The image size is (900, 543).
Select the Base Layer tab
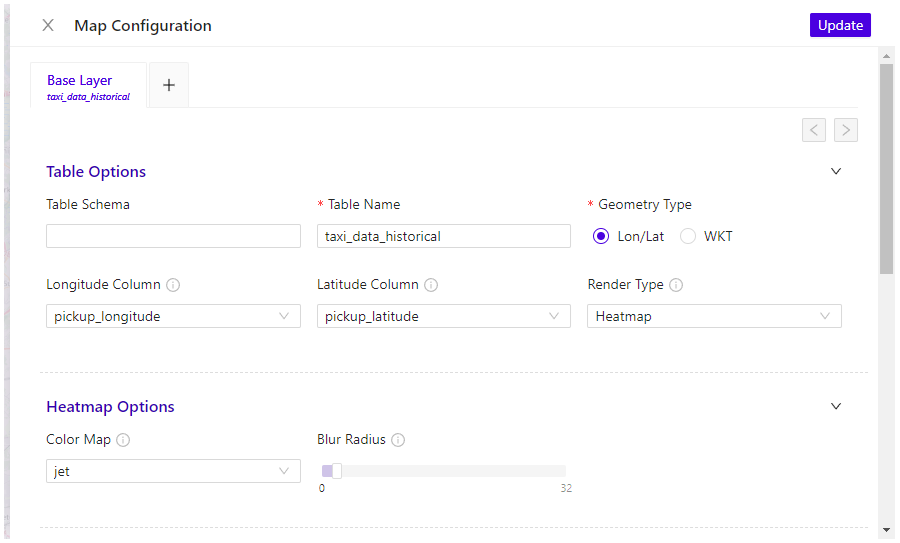point(88,86)
